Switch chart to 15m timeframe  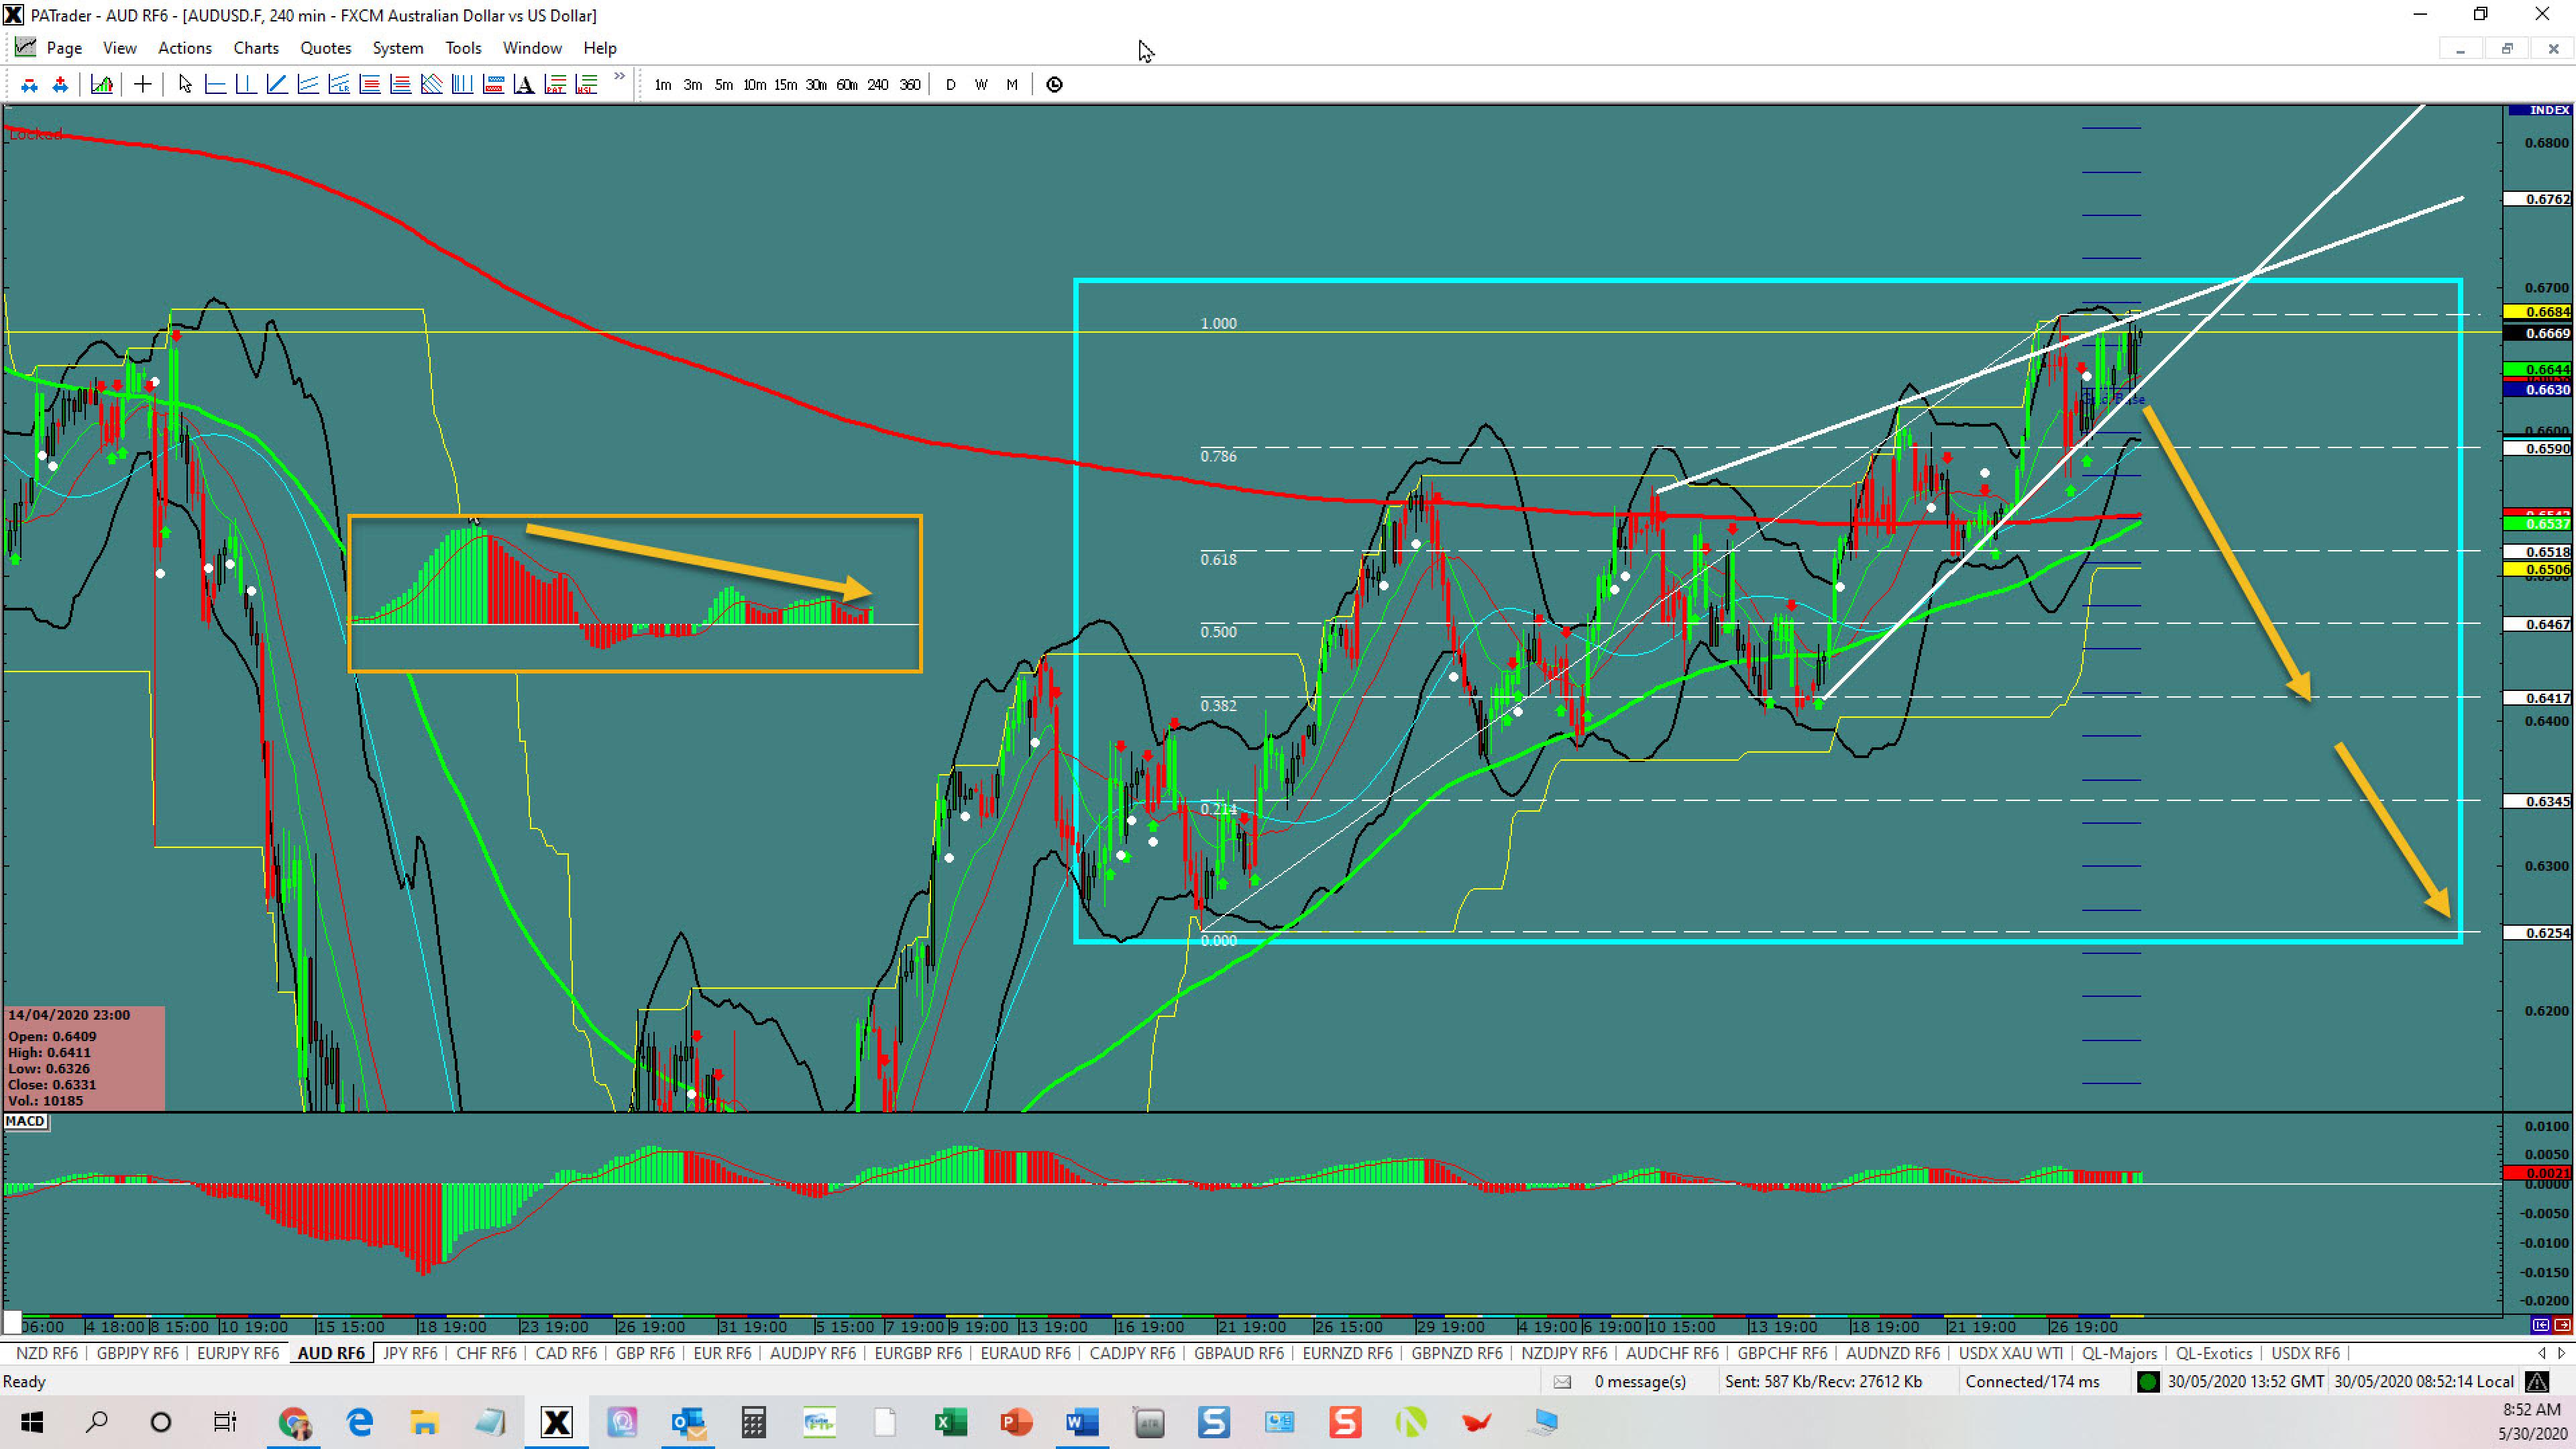pyautogui.click(x=785, y=85)
